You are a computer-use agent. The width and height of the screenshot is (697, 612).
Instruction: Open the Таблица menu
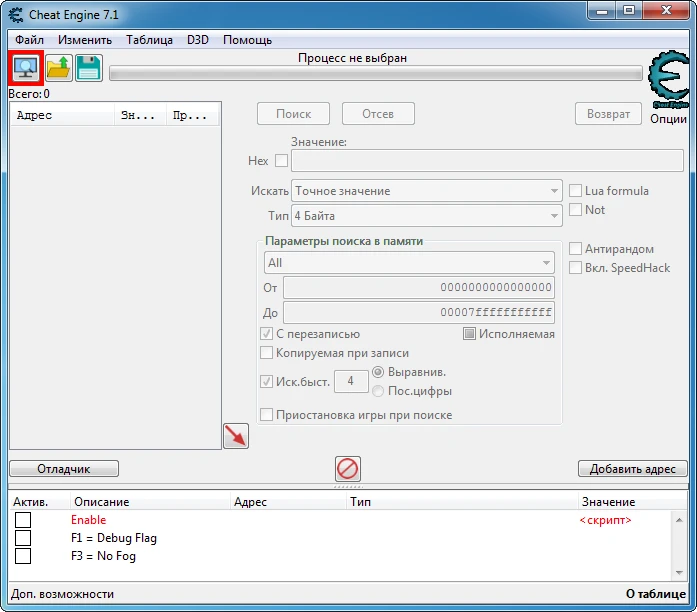149,40
